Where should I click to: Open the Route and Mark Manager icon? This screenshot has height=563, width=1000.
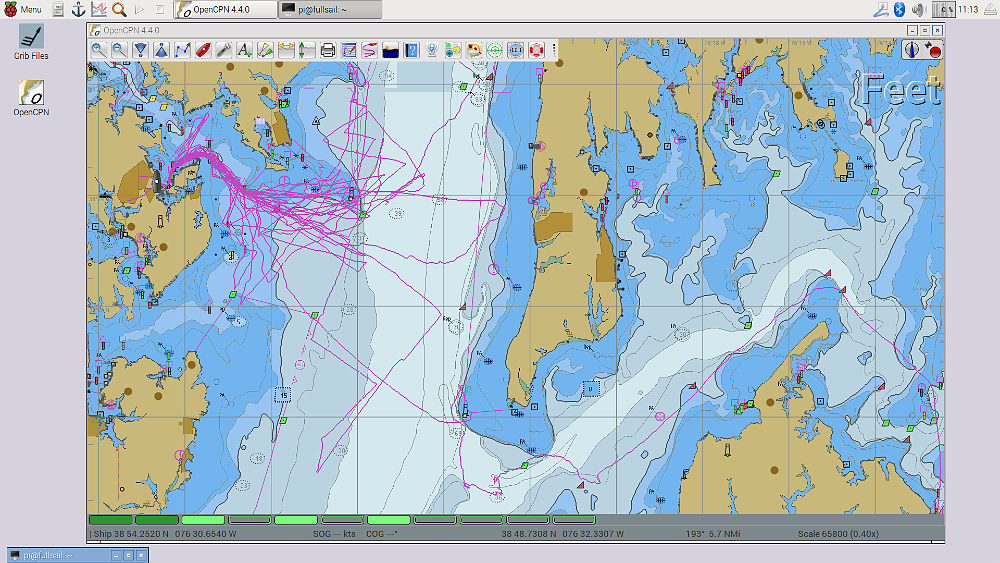(349, 49)
